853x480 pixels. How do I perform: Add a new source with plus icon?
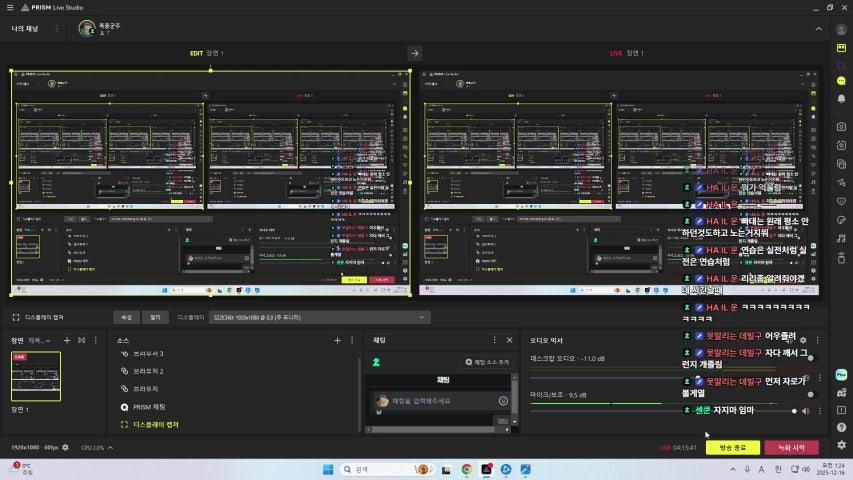pos(337,340)
